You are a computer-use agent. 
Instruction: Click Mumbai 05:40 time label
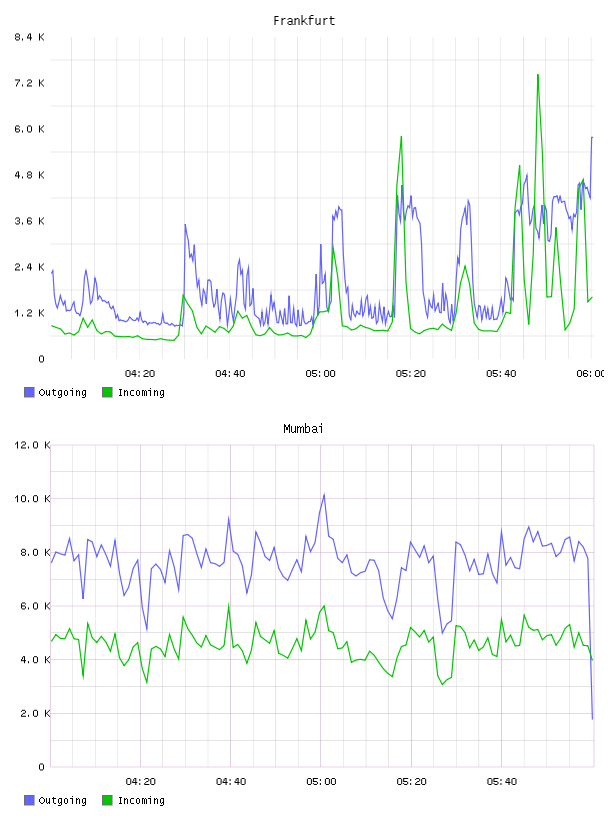[x=502, y=782]
